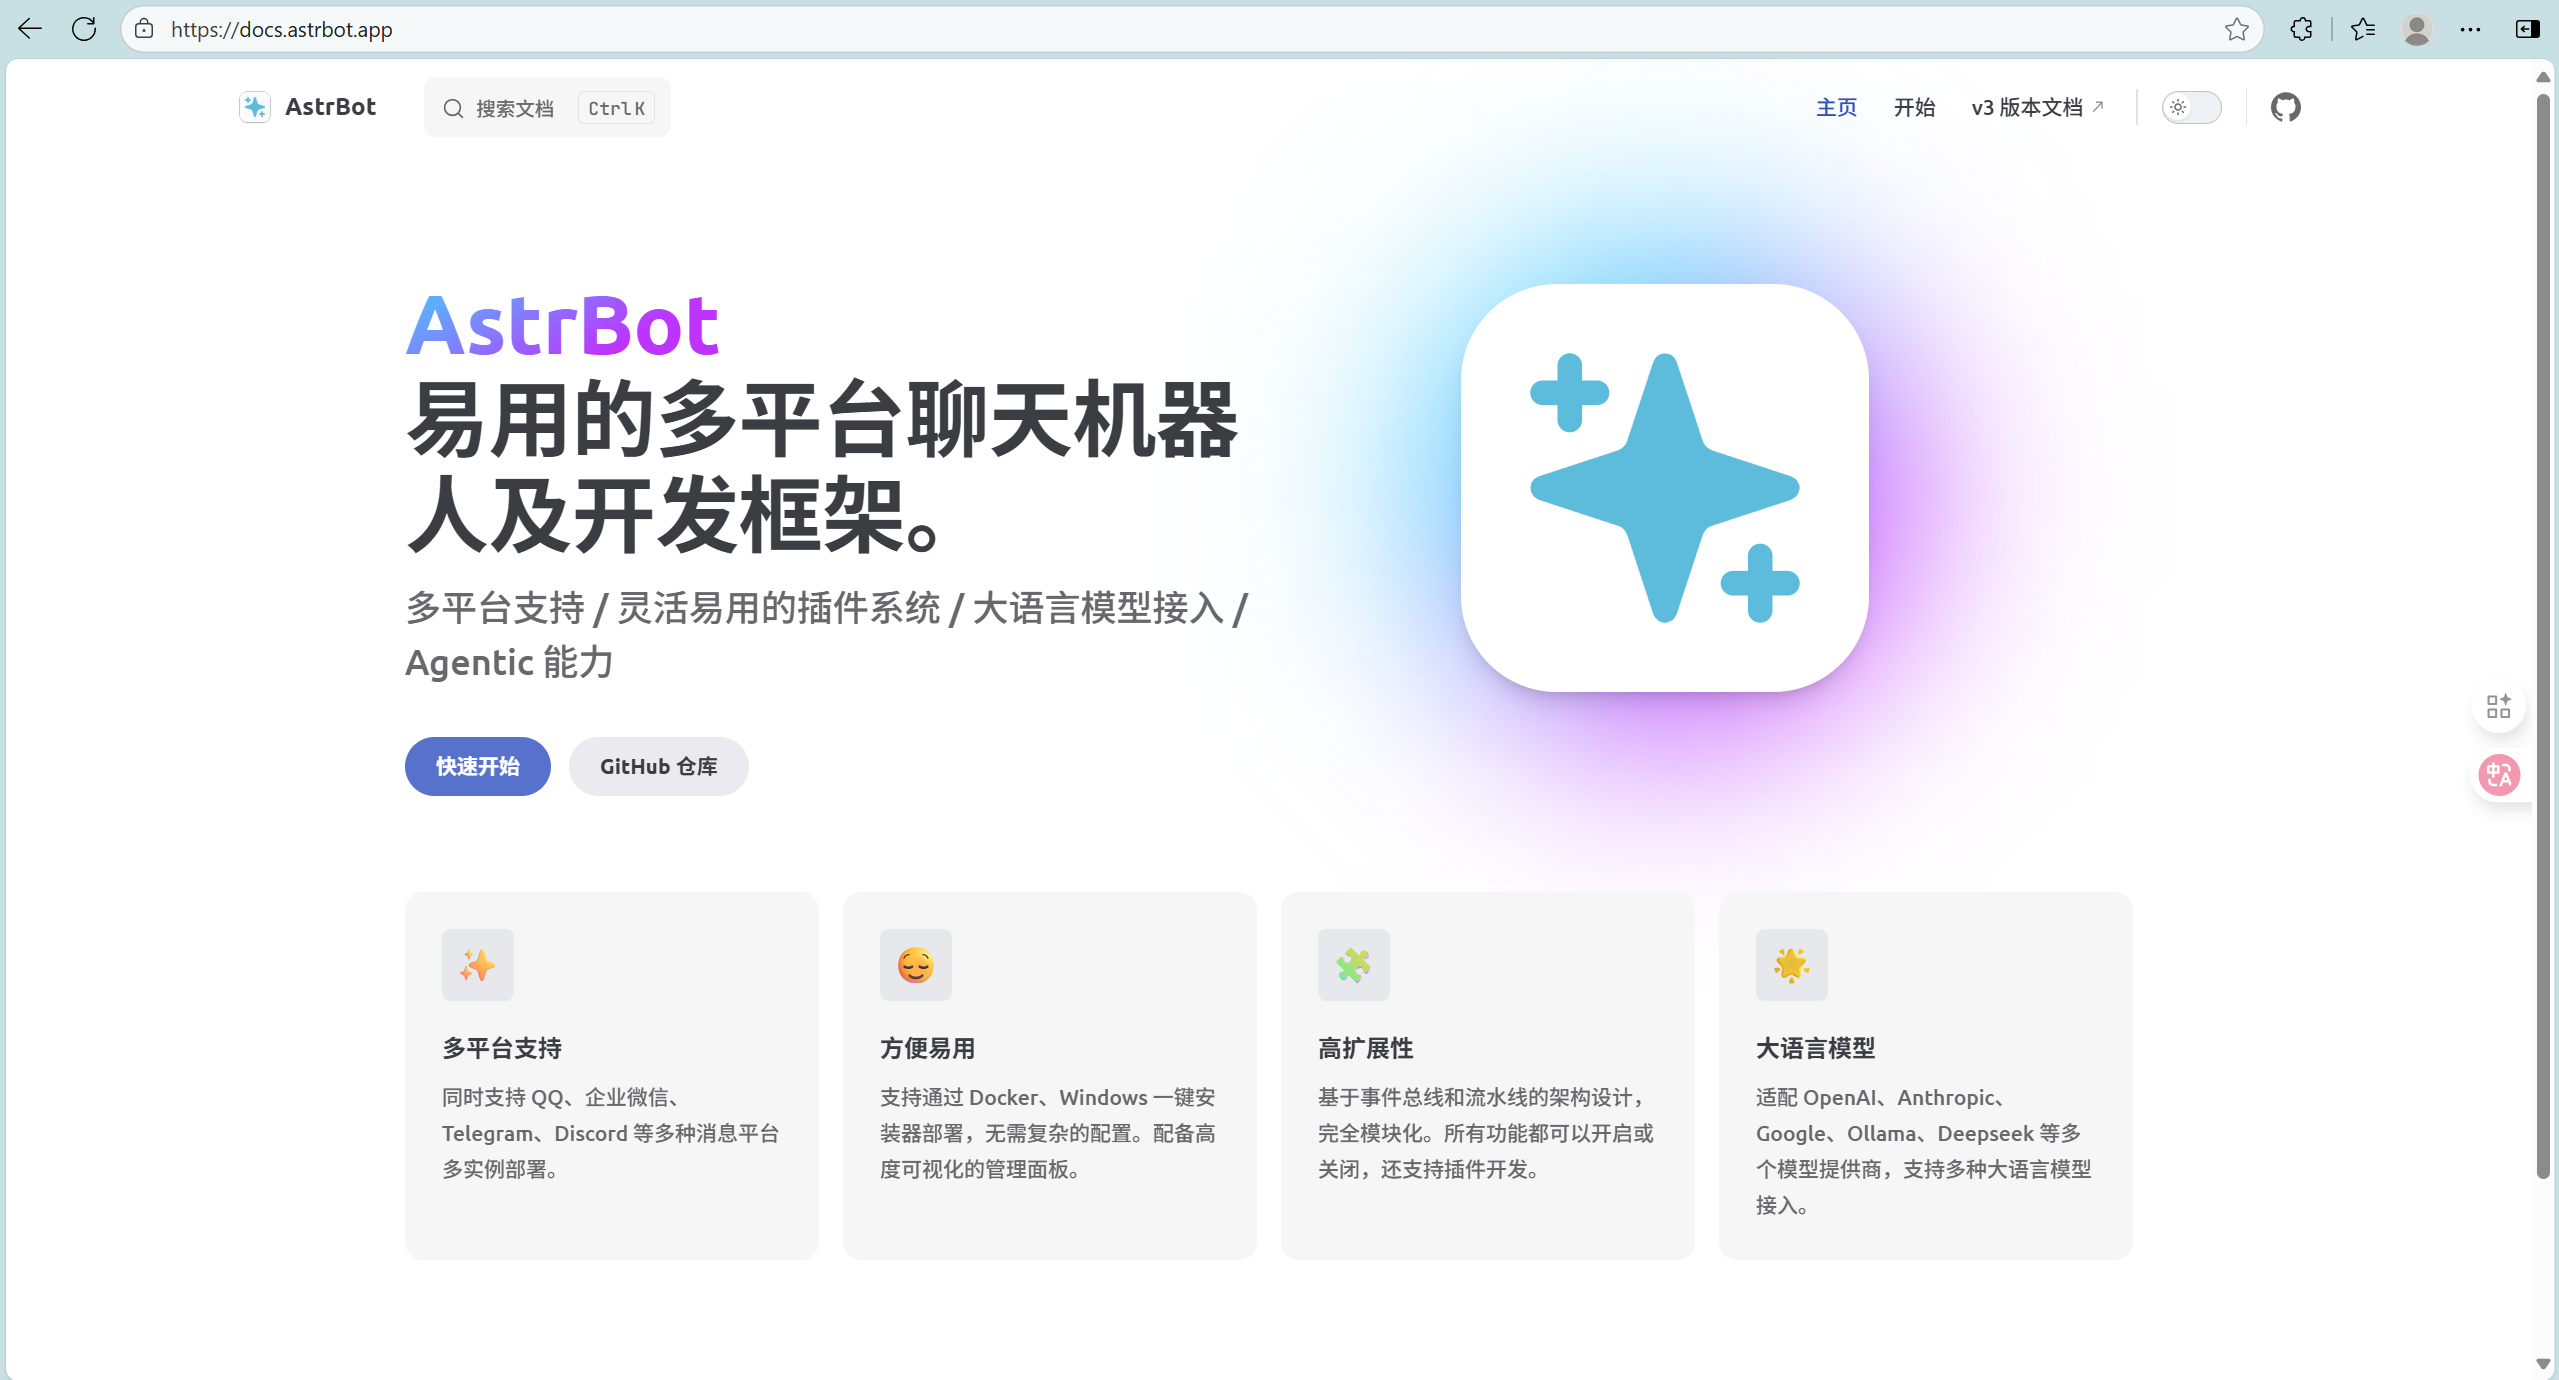Click the AstrBot logo in navbar
Screen dimensions: 2559x1380
tap(308, 107)
